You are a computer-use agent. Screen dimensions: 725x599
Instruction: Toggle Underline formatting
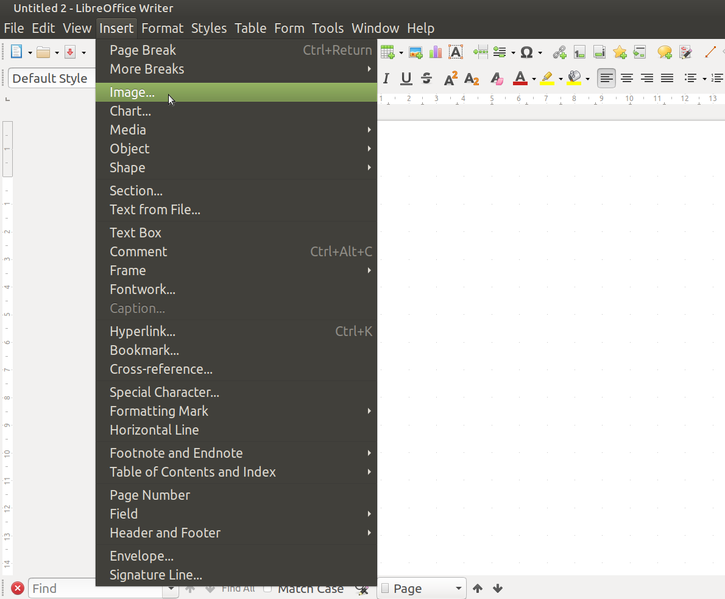[406, 79]
